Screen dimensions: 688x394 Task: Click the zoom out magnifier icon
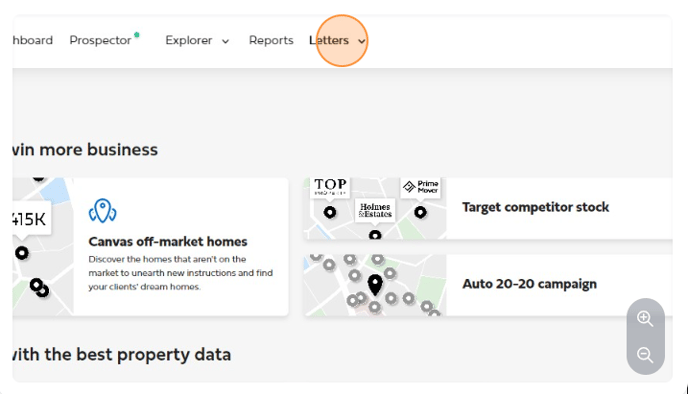(645, 355)
